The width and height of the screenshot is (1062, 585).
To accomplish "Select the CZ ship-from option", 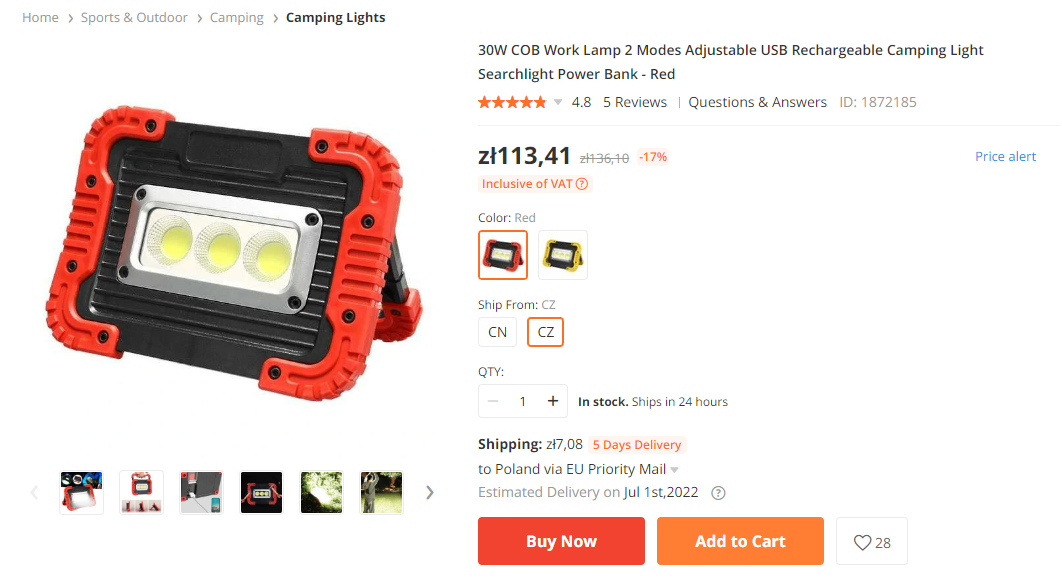I will [x=545, y=332].
